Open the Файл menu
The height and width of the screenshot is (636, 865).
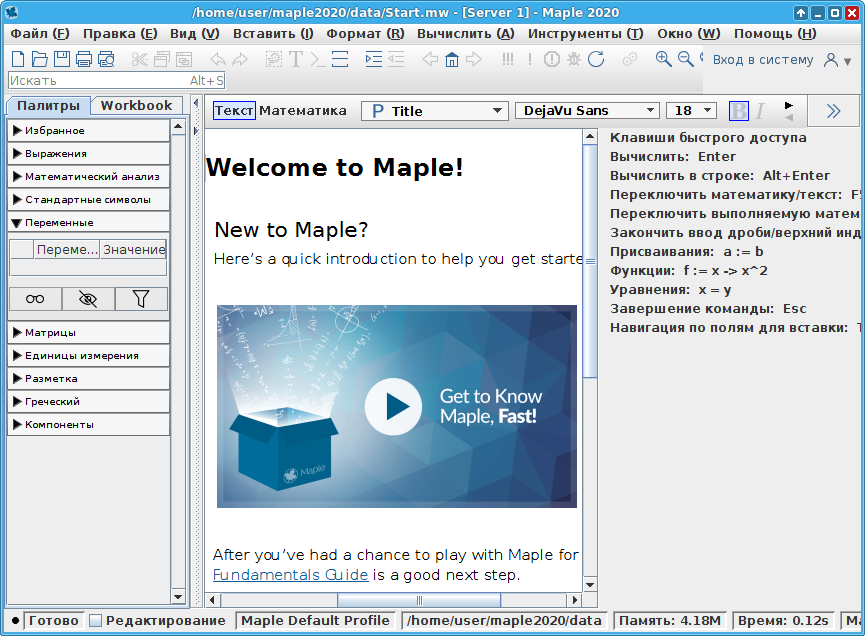point(40,34)
